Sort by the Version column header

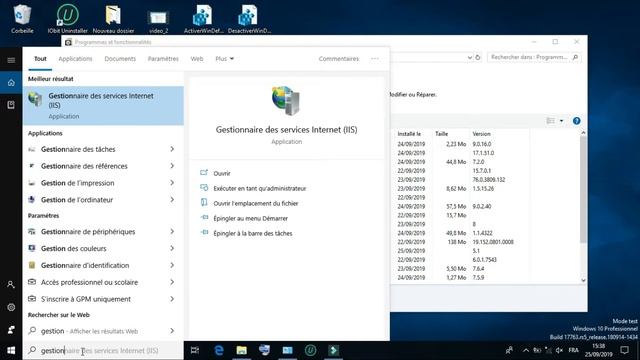point(482,134)
